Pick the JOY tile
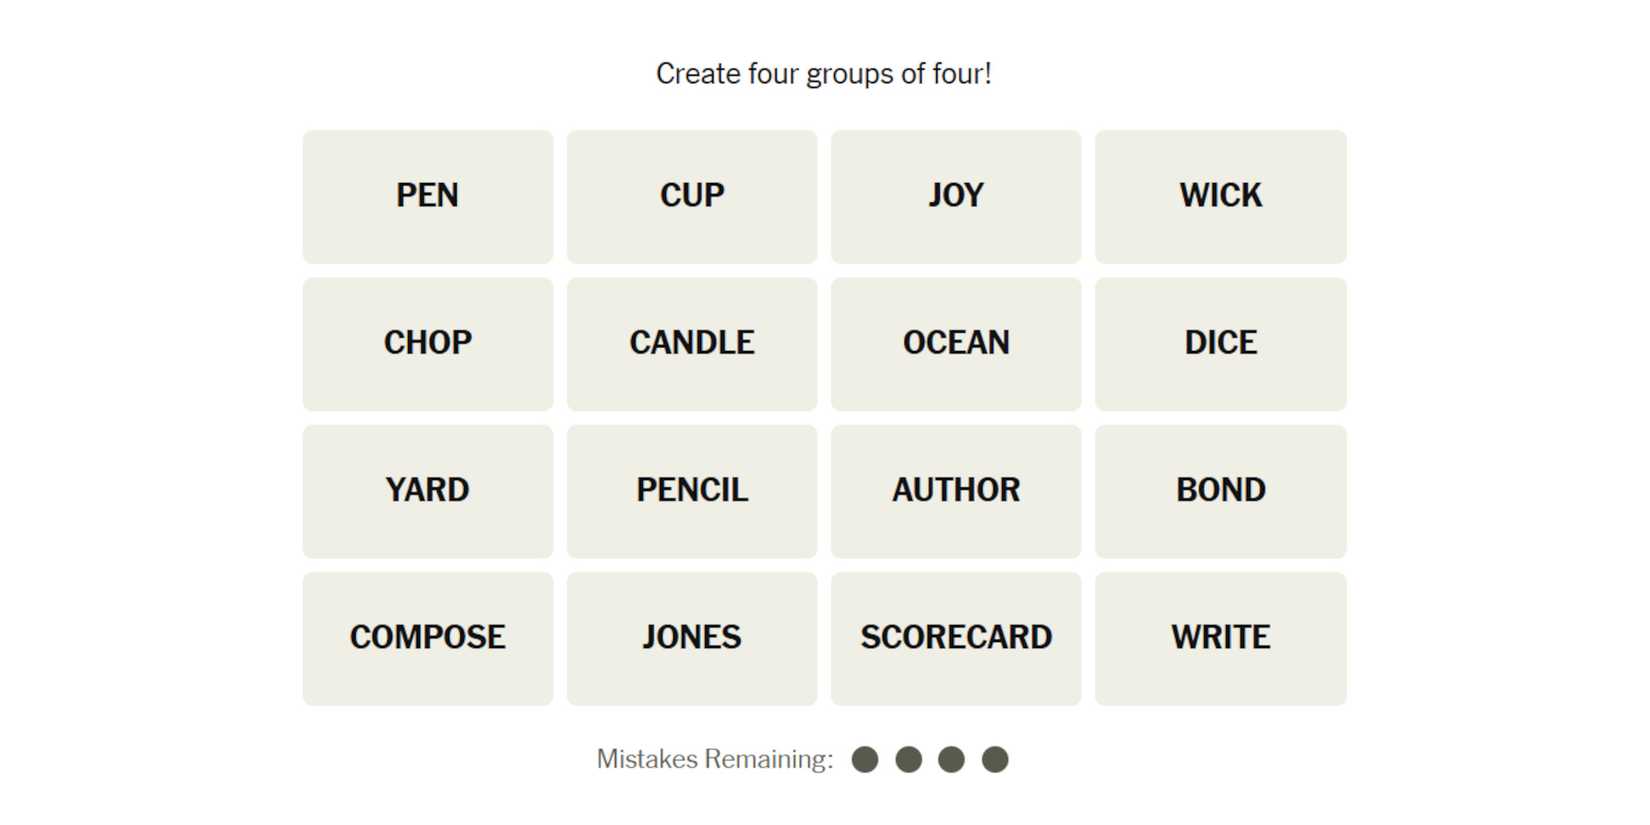The height and width of the screenshot is (825, 1650). click(955, 196)
